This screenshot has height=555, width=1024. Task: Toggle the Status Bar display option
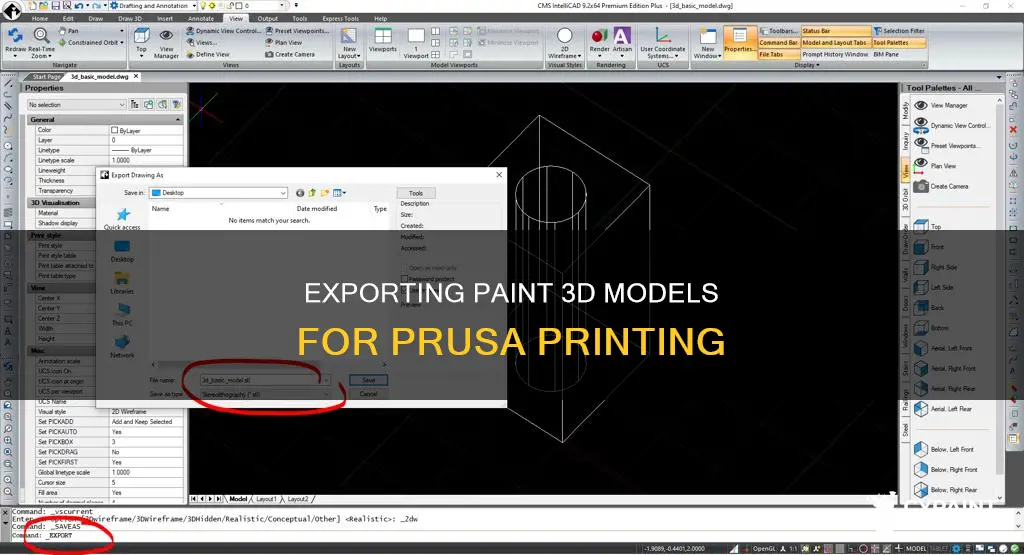click(x=835, y=31)
